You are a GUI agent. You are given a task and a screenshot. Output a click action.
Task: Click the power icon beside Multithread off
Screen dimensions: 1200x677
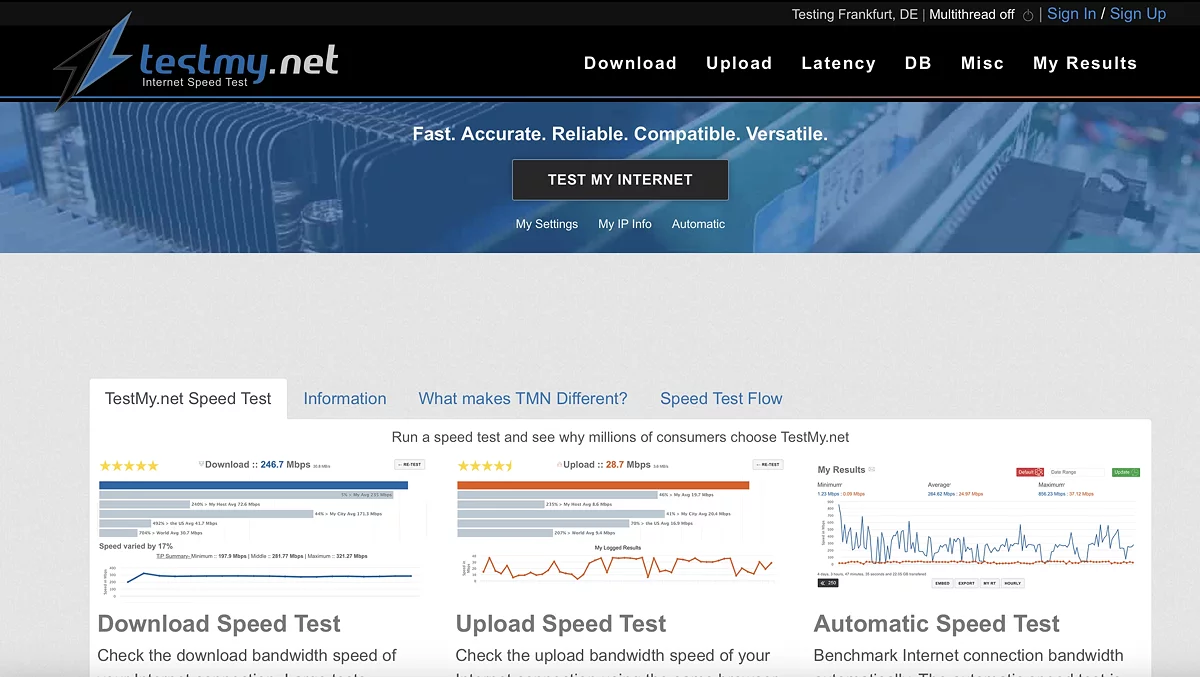pyautogui.click(x=1028, y=15)
